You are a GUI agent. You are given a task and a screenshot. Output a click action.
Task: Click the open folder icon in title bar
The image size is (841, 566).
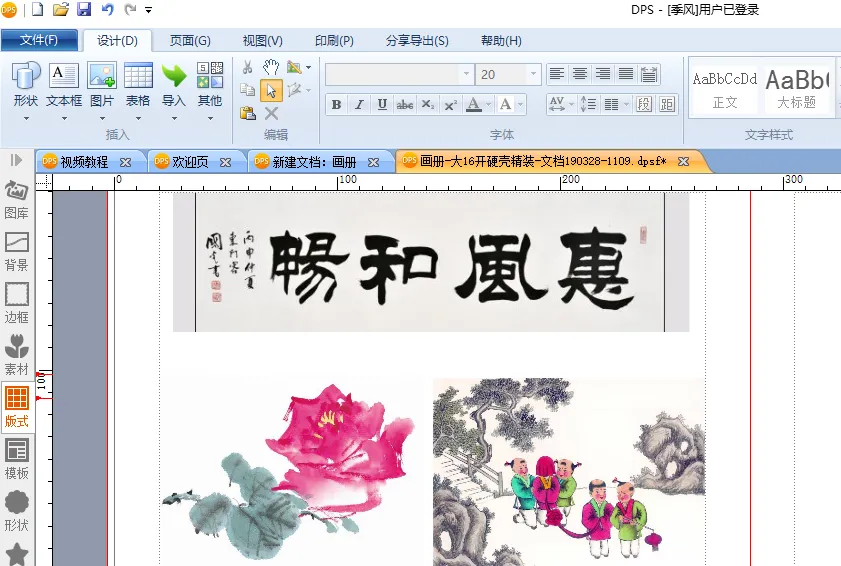click(61, 9)
